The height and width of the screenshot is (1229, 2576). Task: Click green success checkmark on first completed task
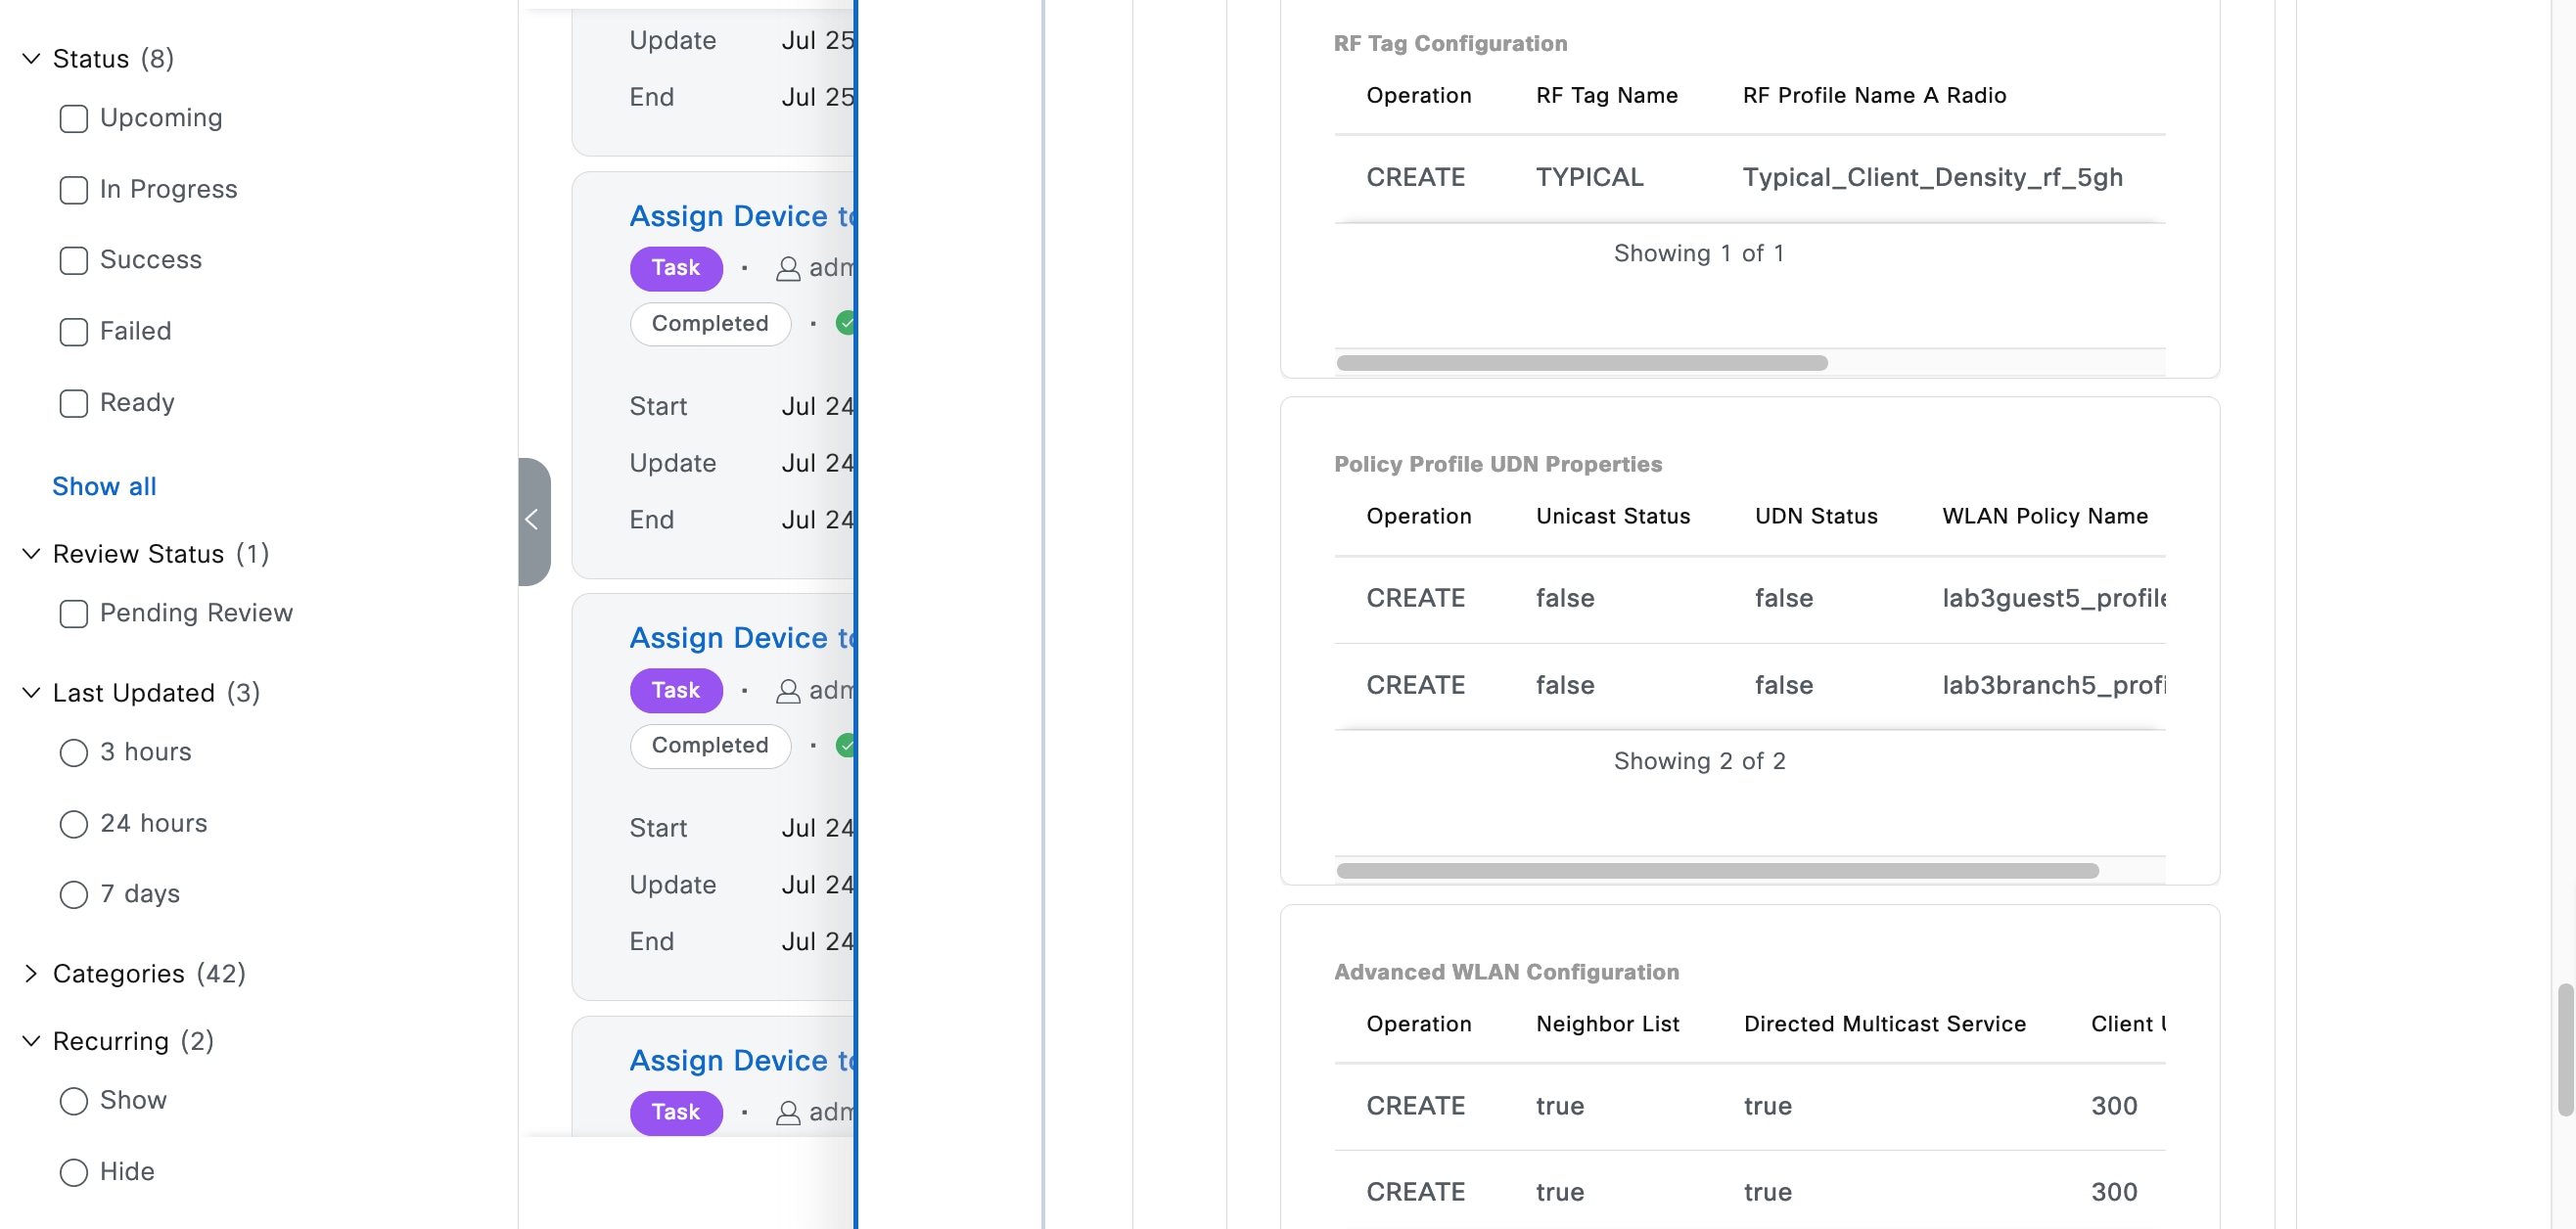pyautogui.click(x=846, y=323)
